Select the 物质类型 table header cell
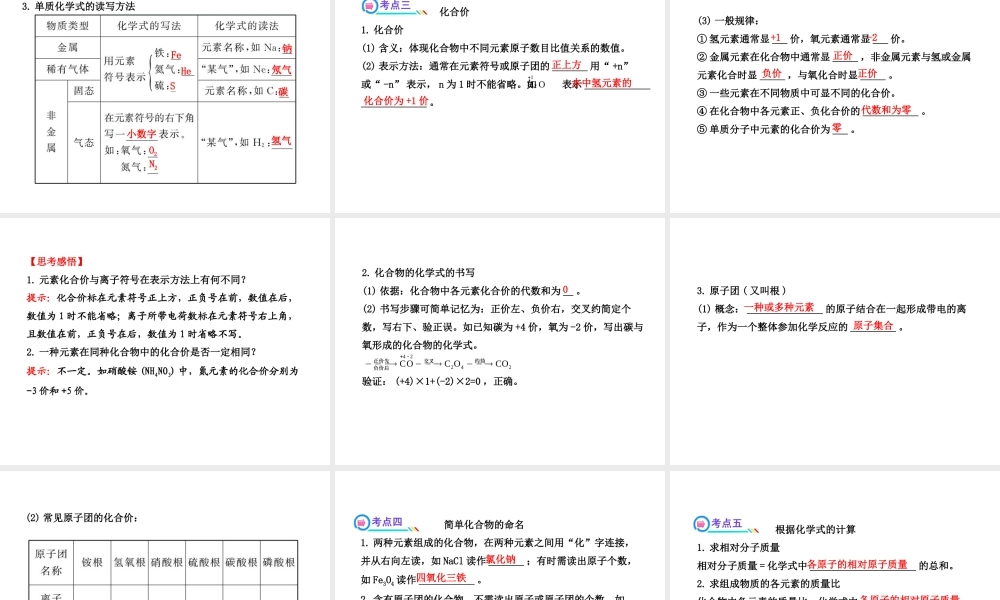The width and height of the screenshot is (1000, 600). tap(68, 26)
